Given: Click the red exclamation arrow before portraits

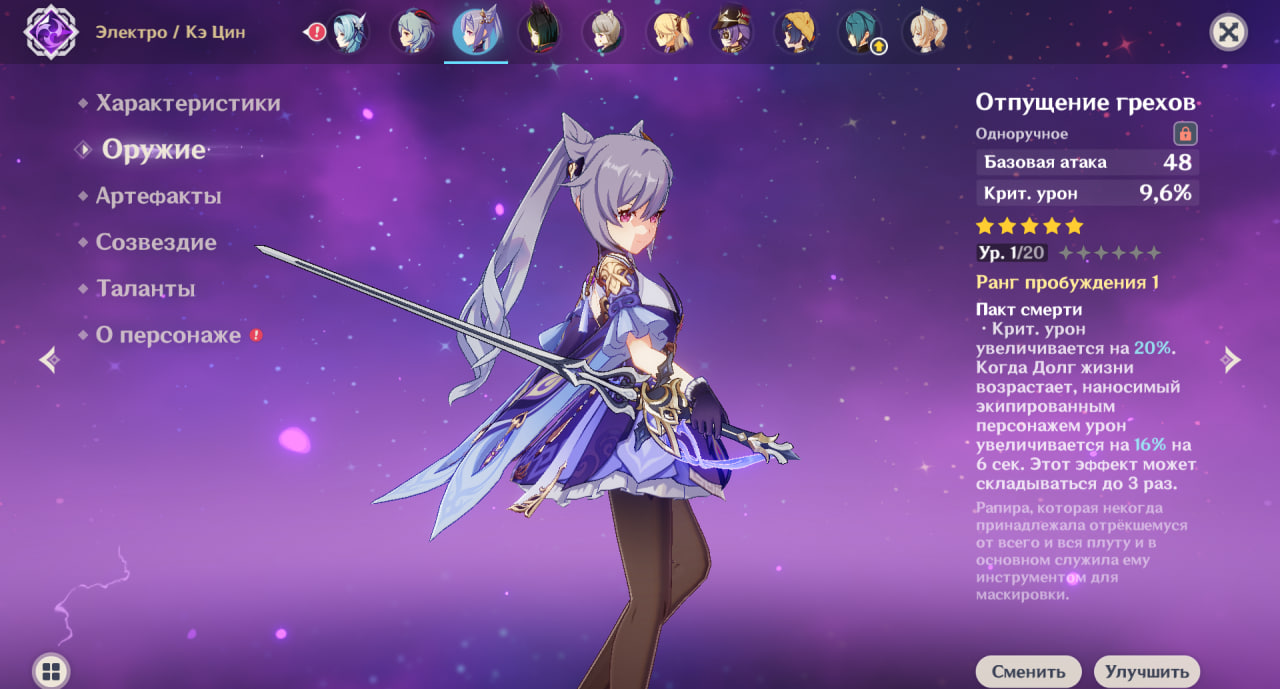Looking at the screenshot, I should click(315, 32).
